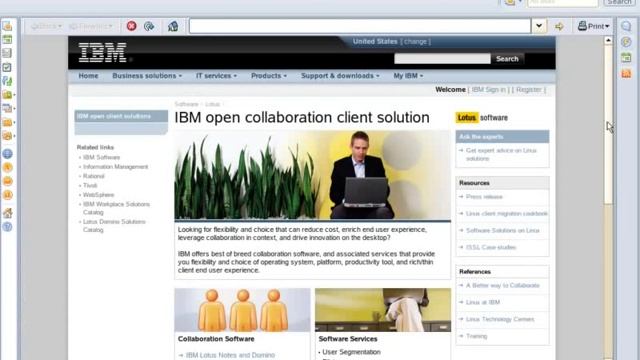
Task: Click the blue-green people icon below To Do
Action: 7,81
